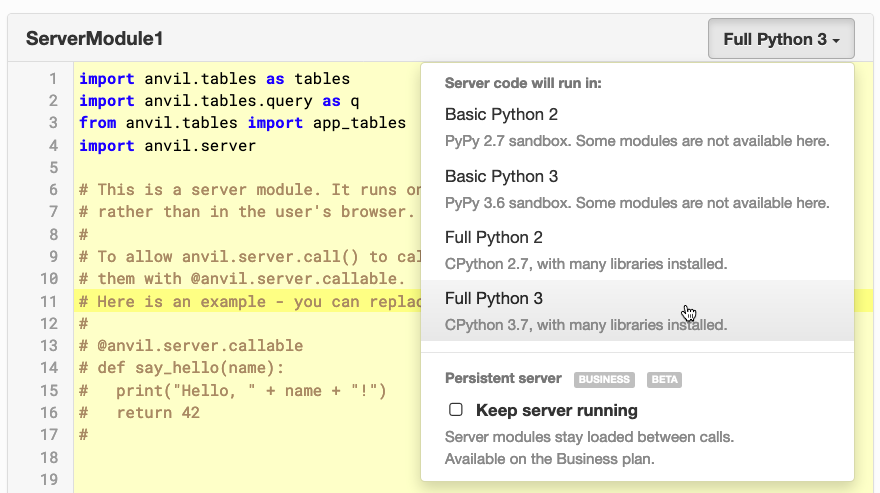The image size is (880, 493).
Task: Click the BETA badge
Action: tap(664, 380)
